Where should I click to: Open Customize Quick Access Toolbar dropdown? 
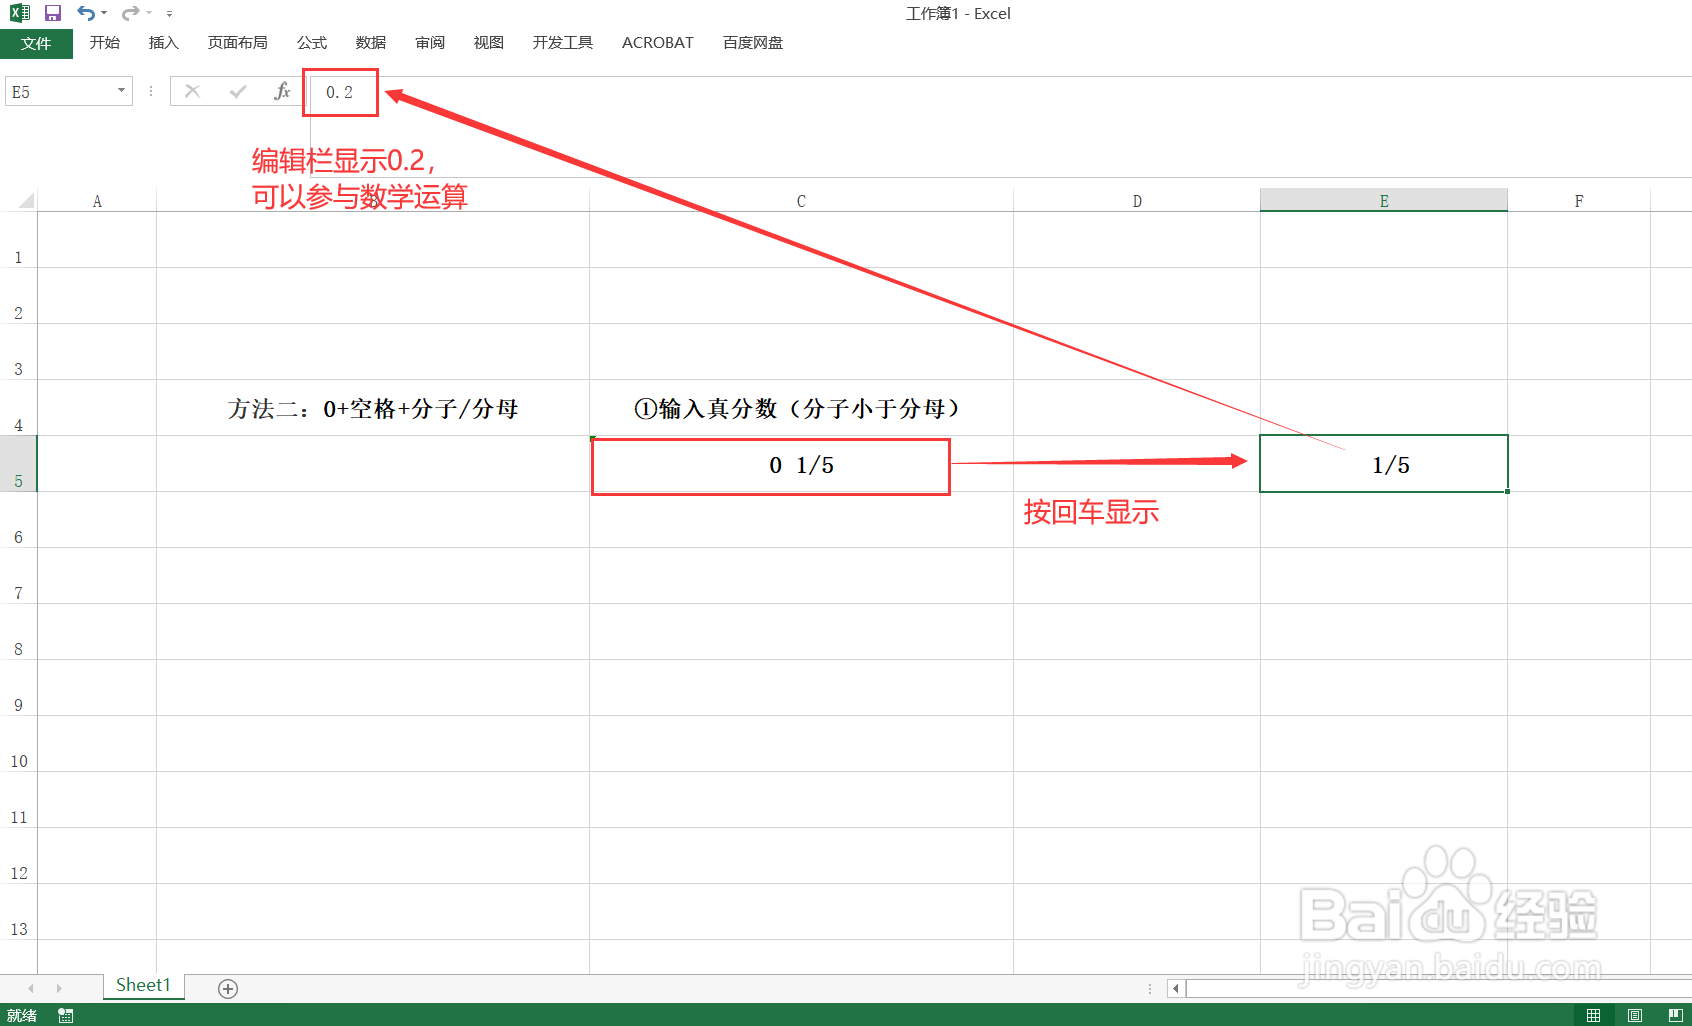point(169,14)
